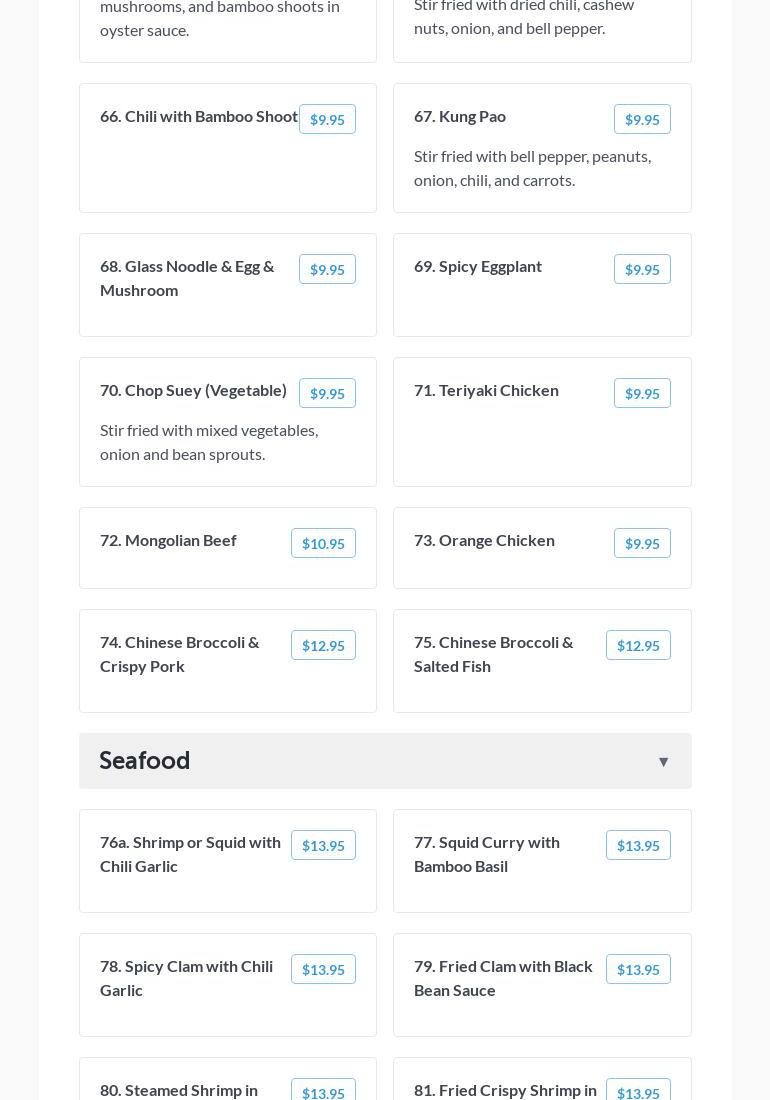Collapse the Seafood section arrow
This screenshot has width=770, height=1100.
pyautogui.click(x=663, y=762)
